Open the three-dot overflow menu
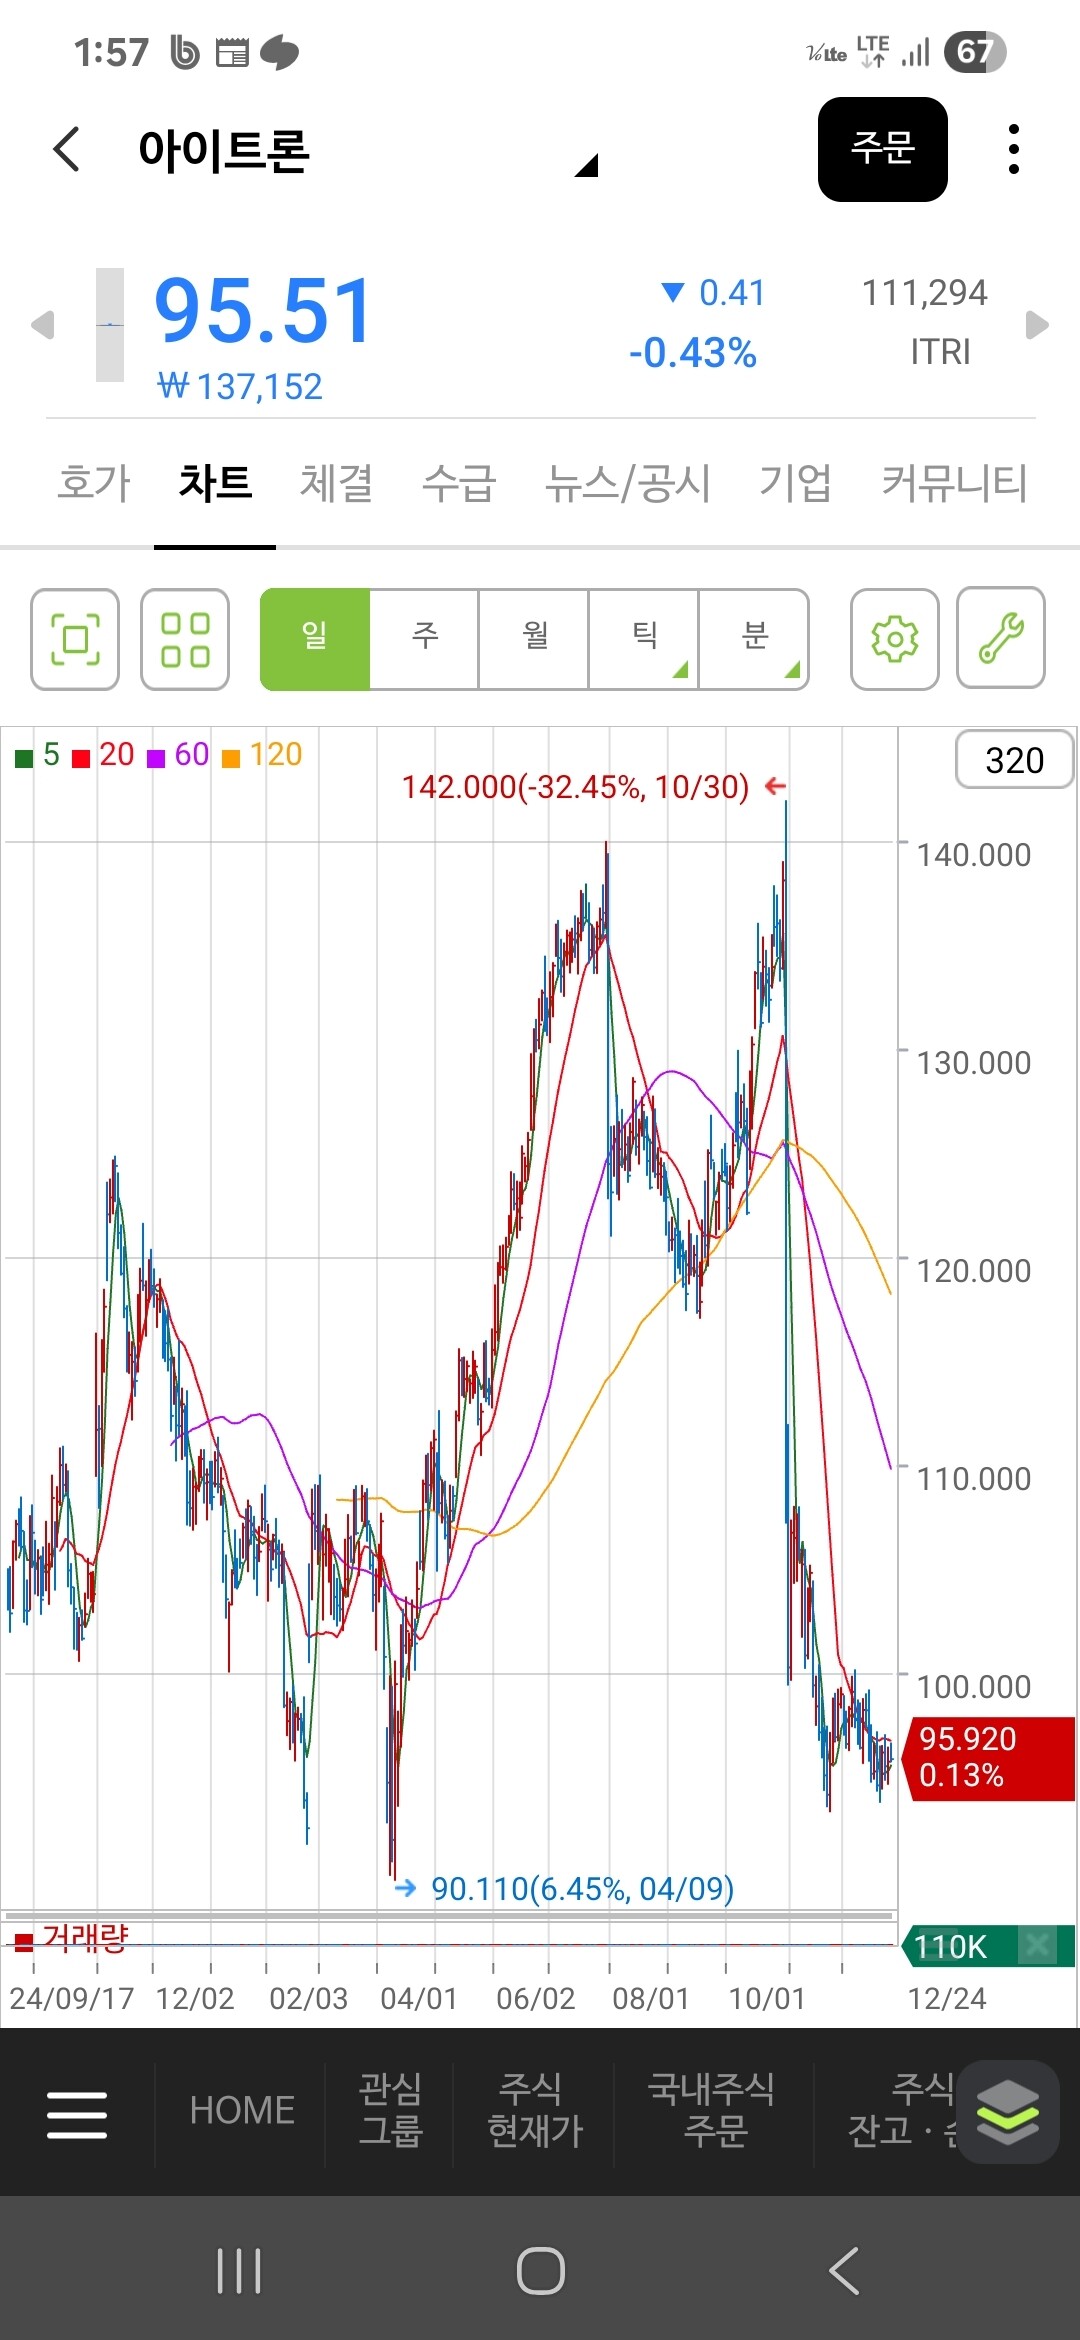This screenshot has height=2340, width=1080. 1014,149
